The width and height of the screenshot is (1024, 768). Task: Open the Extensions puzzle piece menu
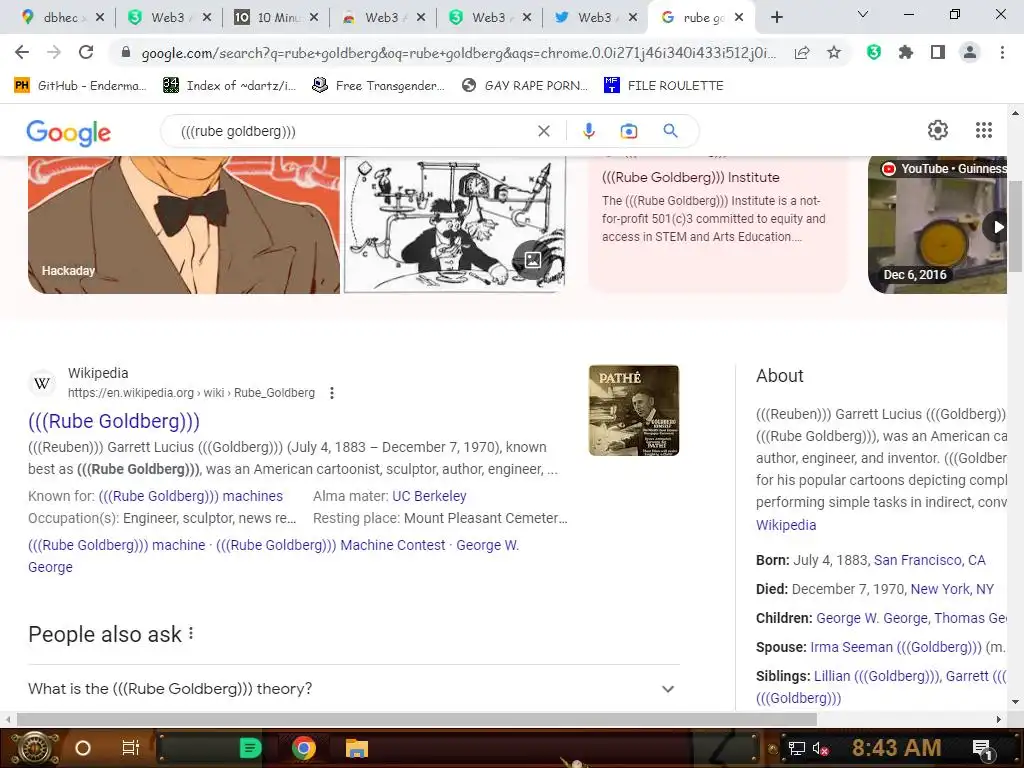(x=906, y=52)
